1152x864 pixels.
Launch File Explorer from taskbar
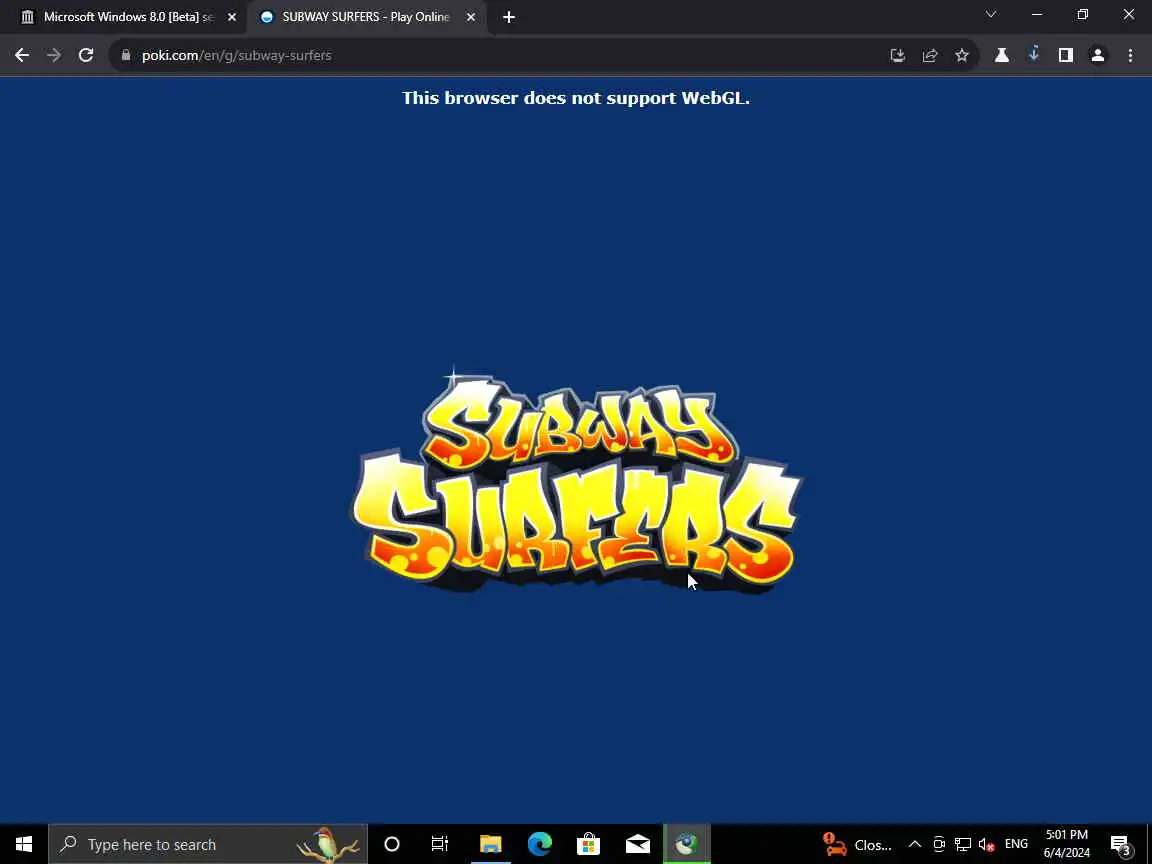(490, 844)
